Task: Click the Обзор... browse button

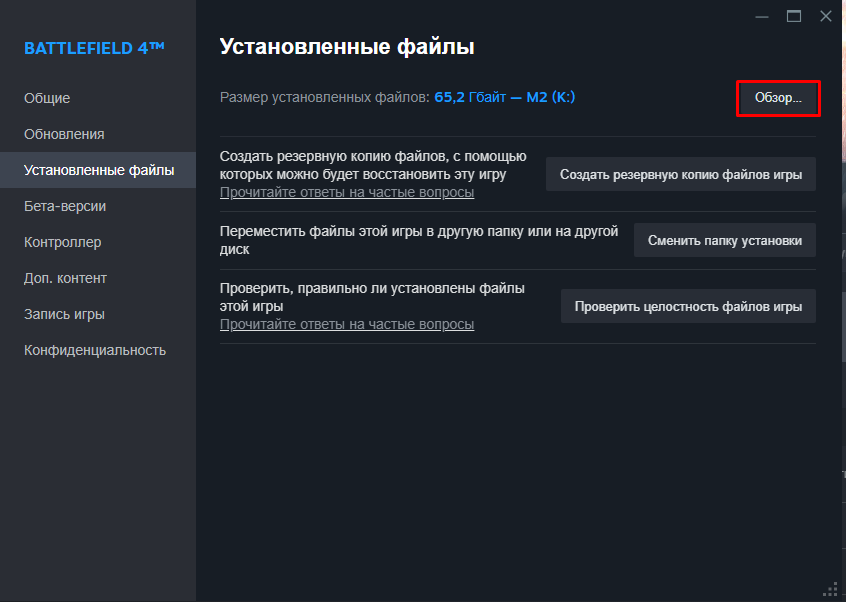Action: point(778,98)
